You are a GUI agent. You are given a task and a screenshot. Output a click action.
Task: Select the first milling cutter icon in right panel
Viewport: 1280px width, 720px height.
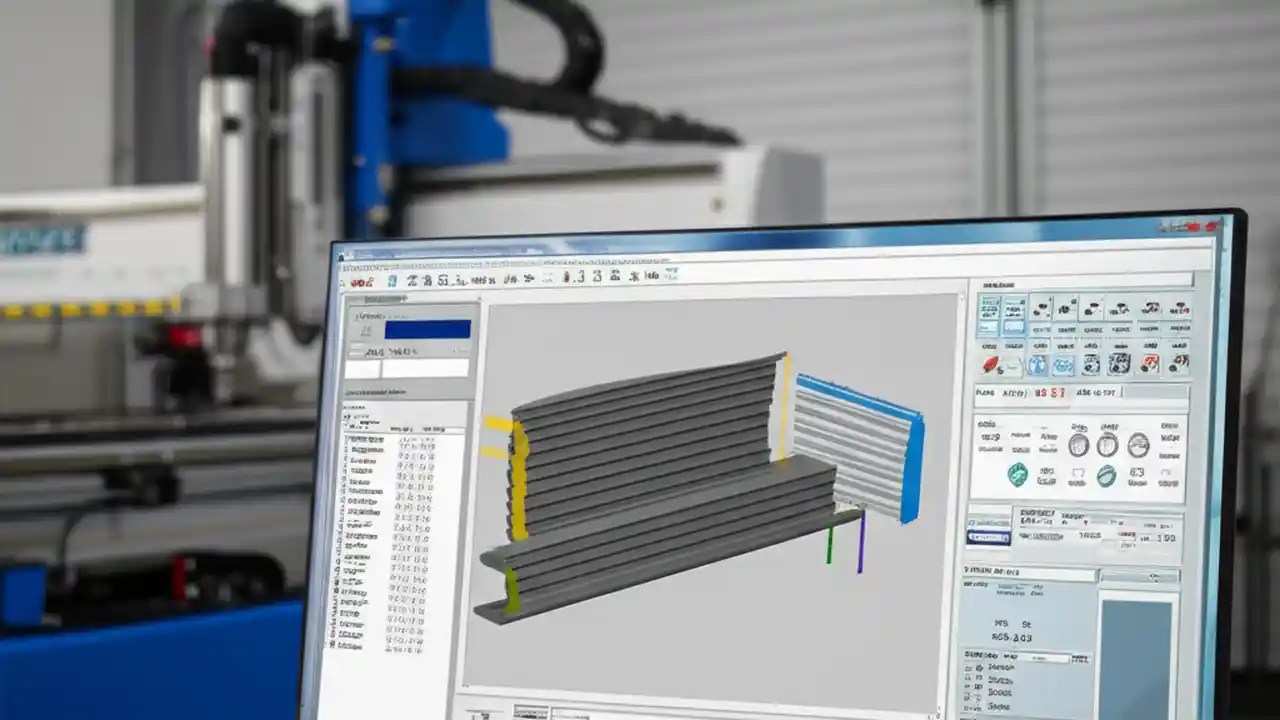click(x=1041, y=309)
